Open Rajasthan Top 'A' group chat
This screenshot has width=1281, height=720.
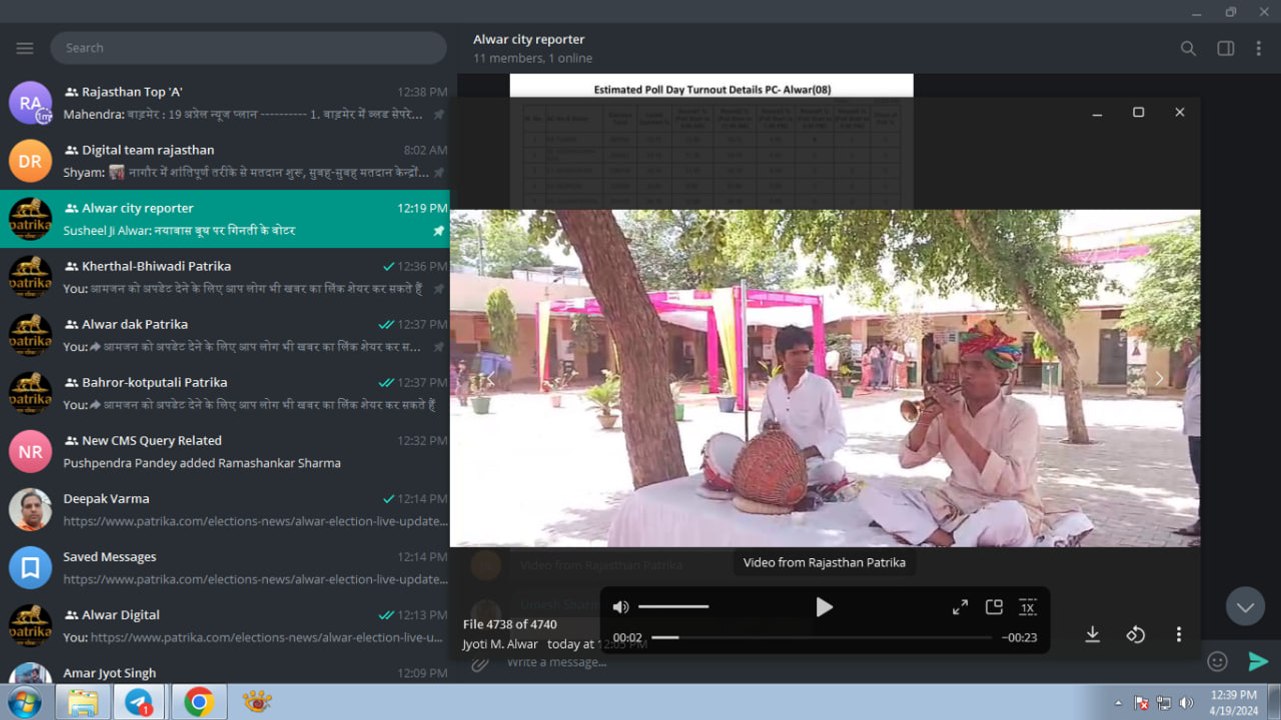225,103
